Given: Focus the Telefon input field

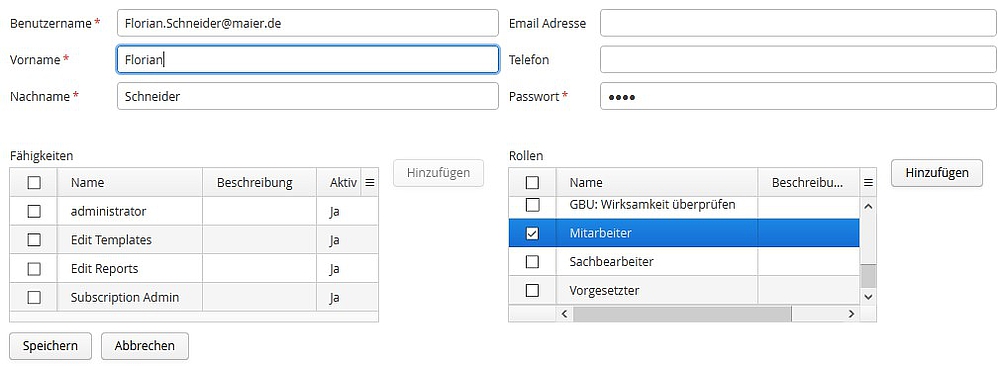Looking at the screenshot, I should click(x=798, y=59).
